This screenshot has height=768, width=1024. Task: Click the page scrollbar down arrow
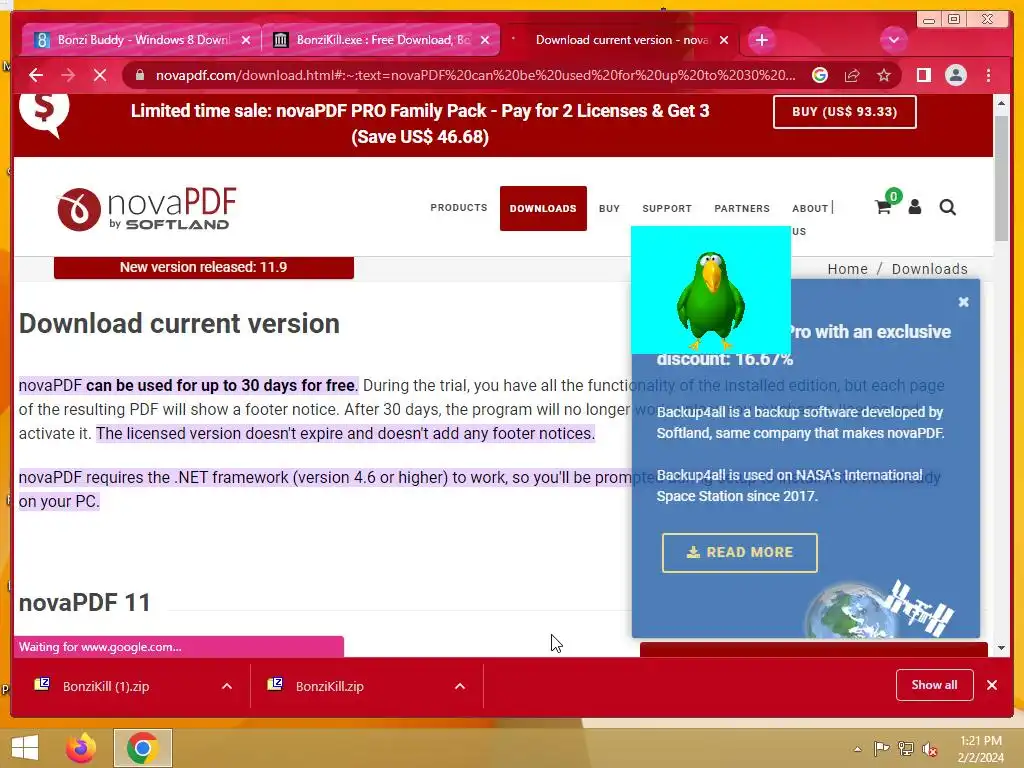1001,648
